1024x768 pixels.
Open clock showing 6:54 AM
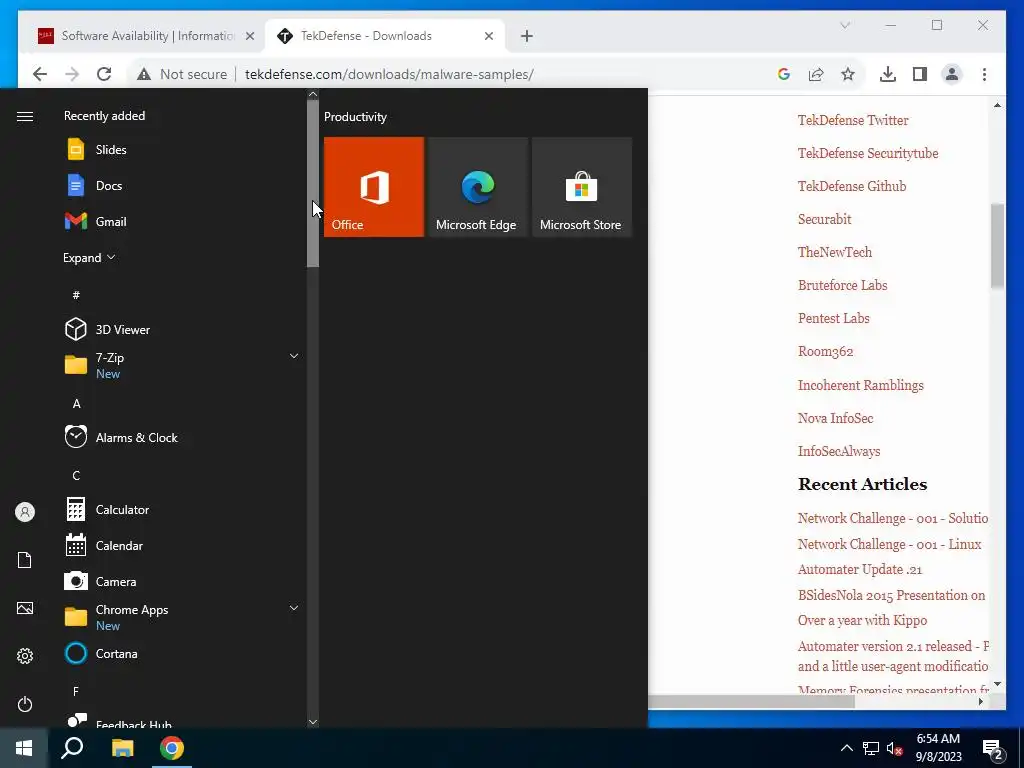[x=938, y=748]
